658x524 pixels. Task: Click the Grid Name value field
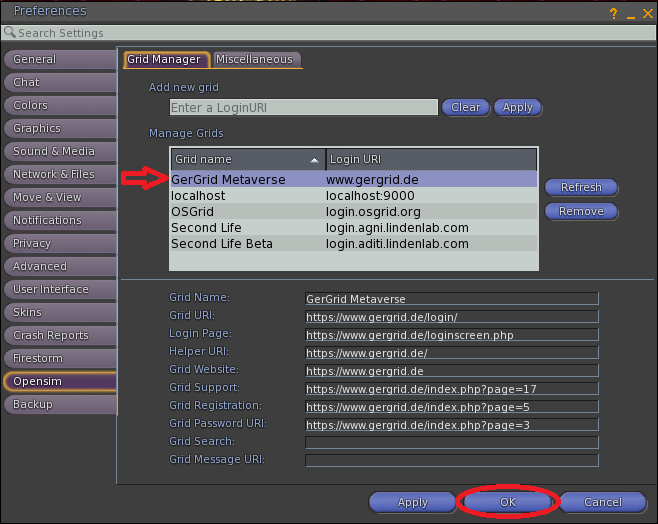point(452,299)
